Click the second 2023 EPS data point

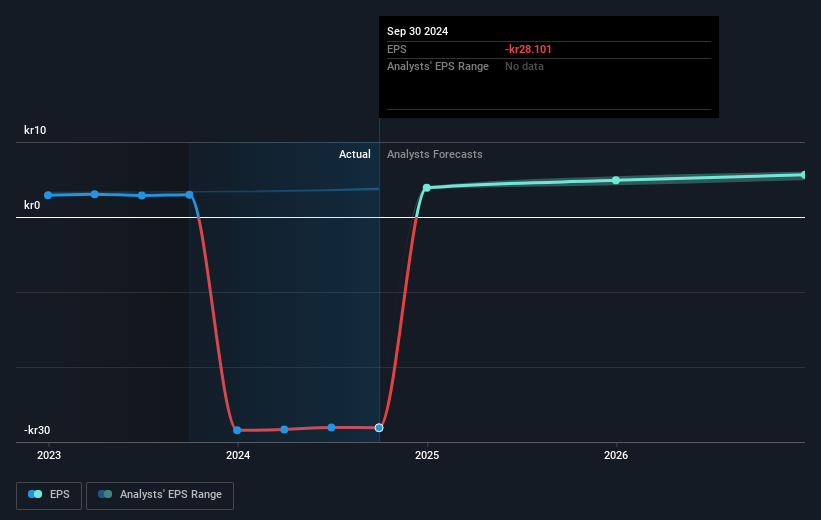[x=95, y=194]
